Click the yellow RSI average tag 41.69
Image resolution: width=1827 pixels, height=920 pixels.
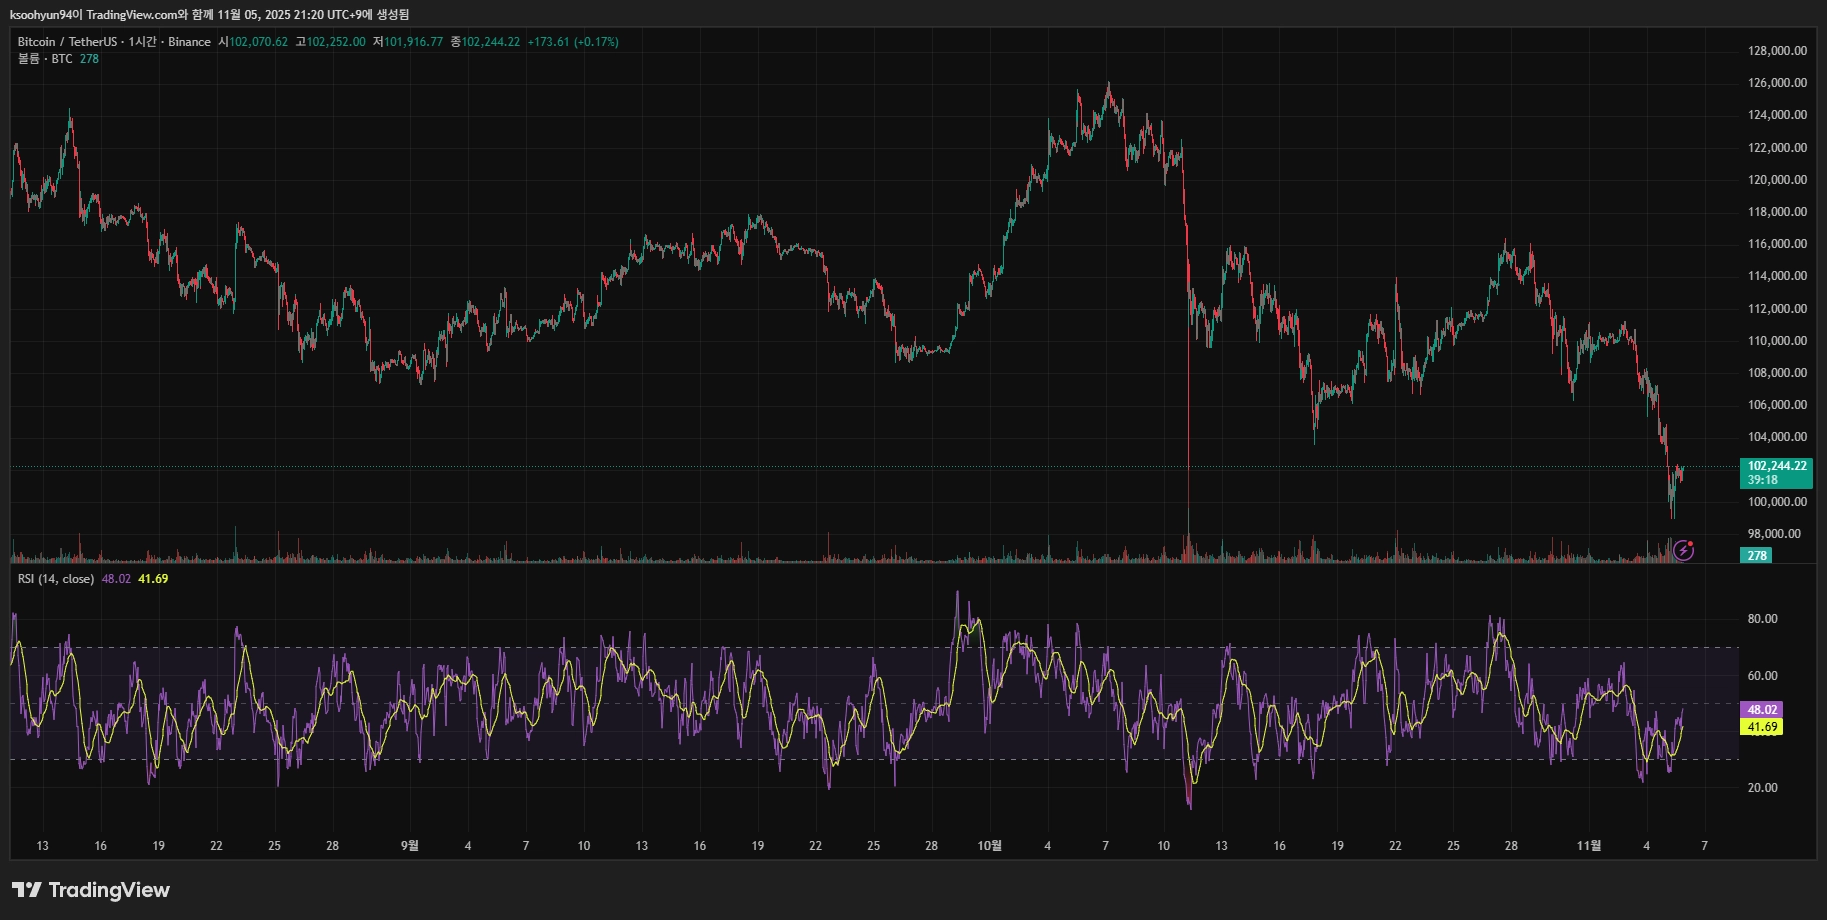pyautogui.click(x=1761, y=727)
